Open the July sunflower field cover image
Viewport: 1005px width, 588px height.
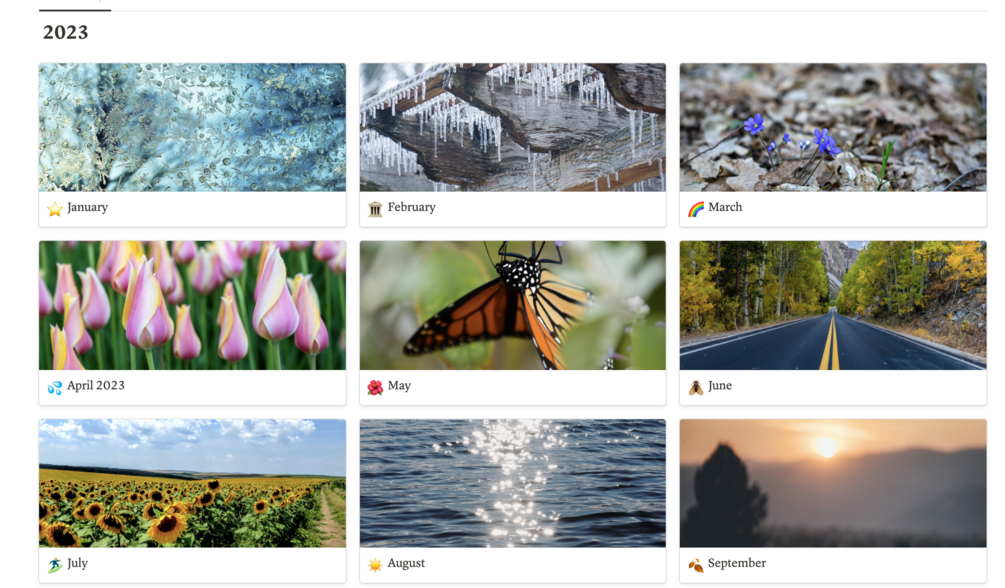[192, 483]
